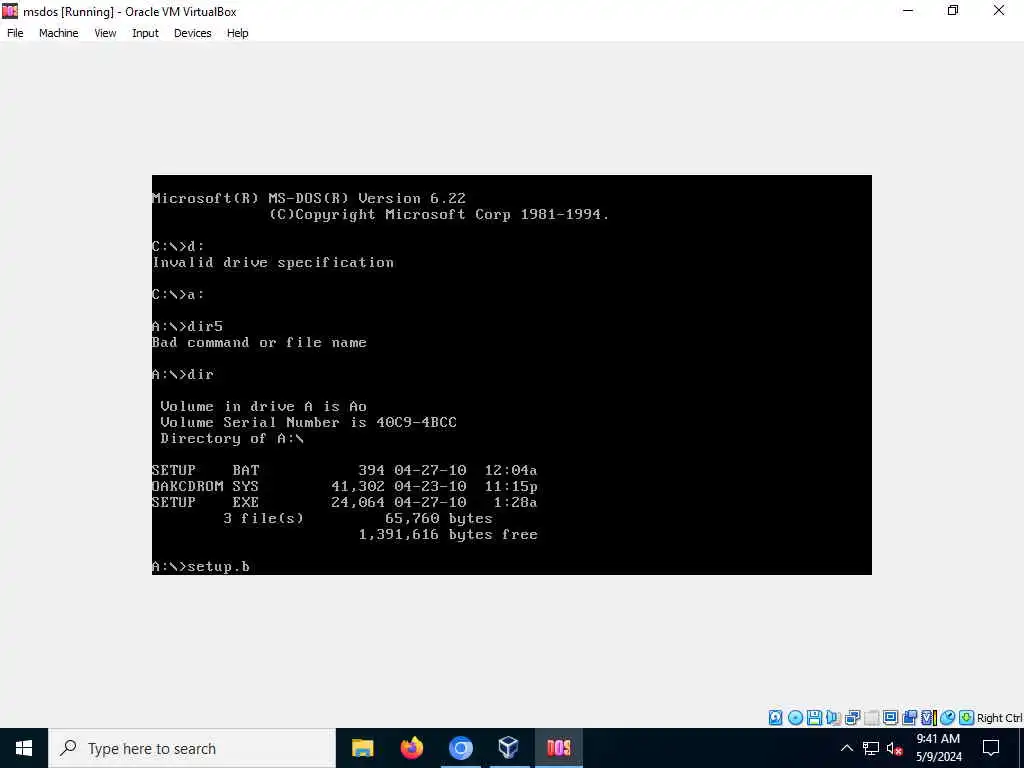Click the display monitor indicator icon
The height and width of the screenshot is (768, 1024).
(890, 718)
